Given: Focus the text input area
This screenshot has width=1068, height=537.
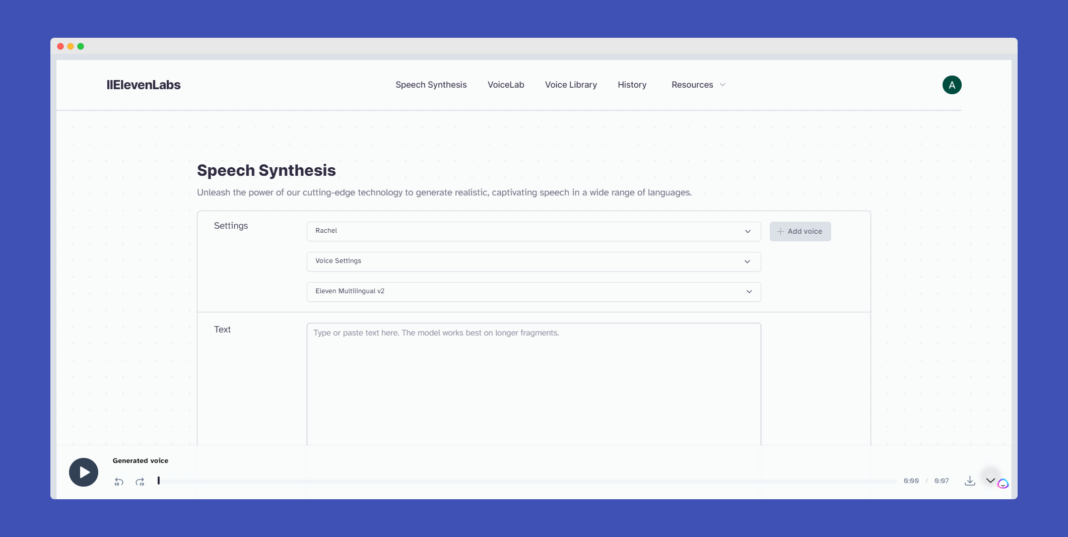Looking at the screenshot, I should click(x=533, y=385).
